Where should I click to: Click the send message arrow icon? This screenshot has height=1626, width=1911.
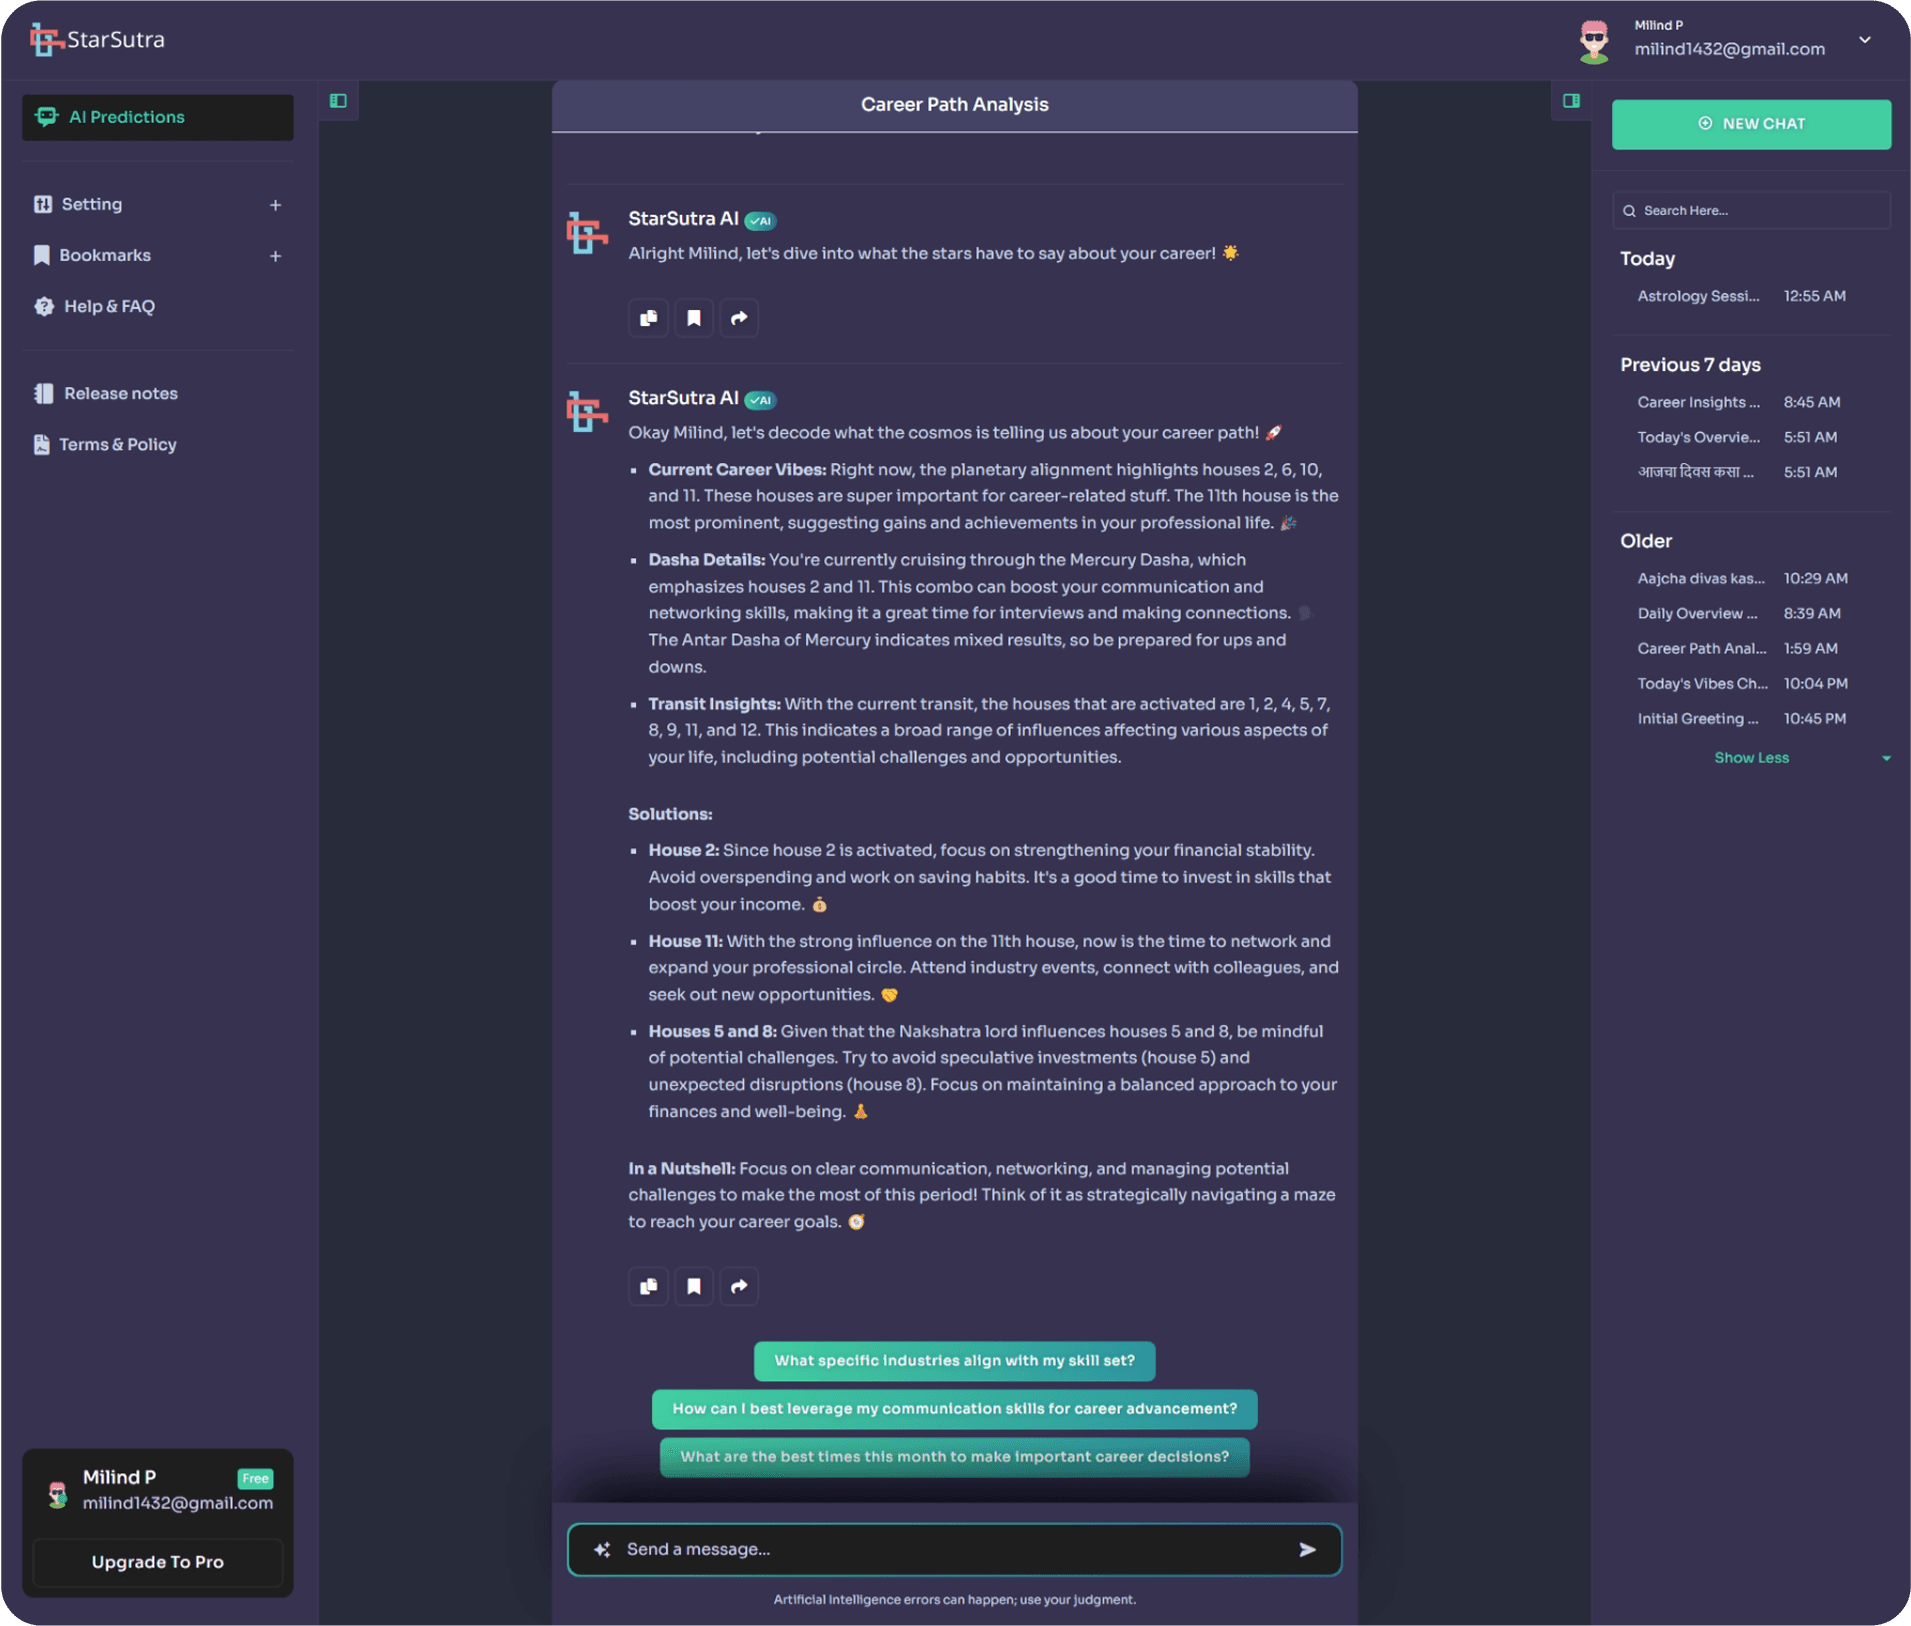click(1306, 1549)
